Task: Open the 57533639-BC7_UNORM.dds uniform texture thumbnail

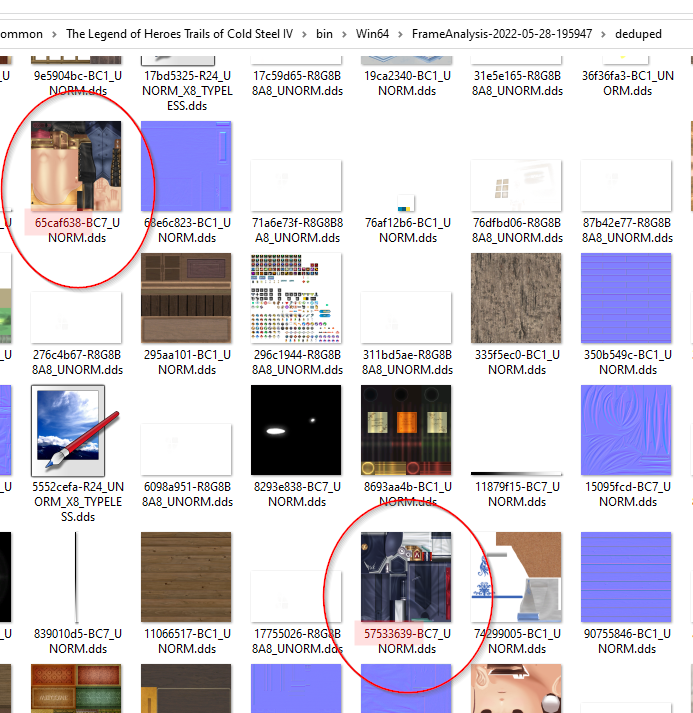Action: coord(406,577)
